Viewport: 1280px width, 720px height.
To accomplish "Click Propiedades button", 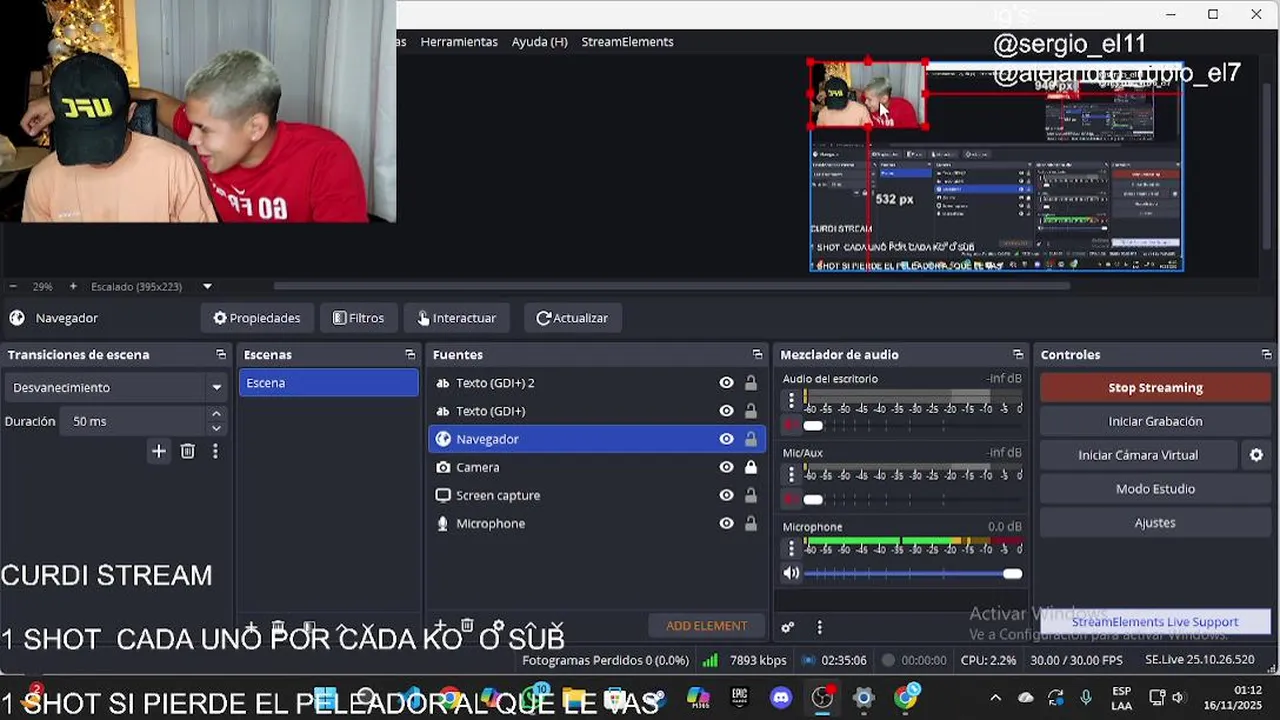I will pos(257,318).
